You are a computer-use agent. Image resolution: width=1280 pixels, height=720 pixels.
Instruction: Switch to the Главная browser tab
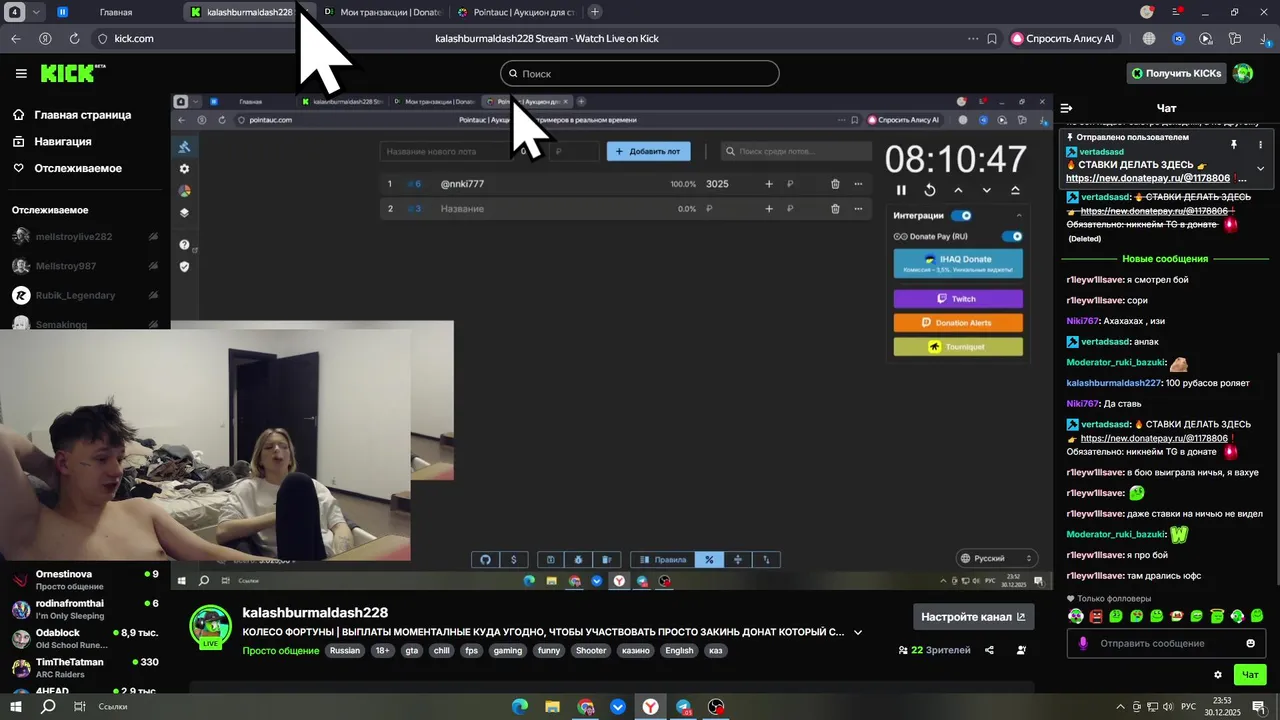115,12
